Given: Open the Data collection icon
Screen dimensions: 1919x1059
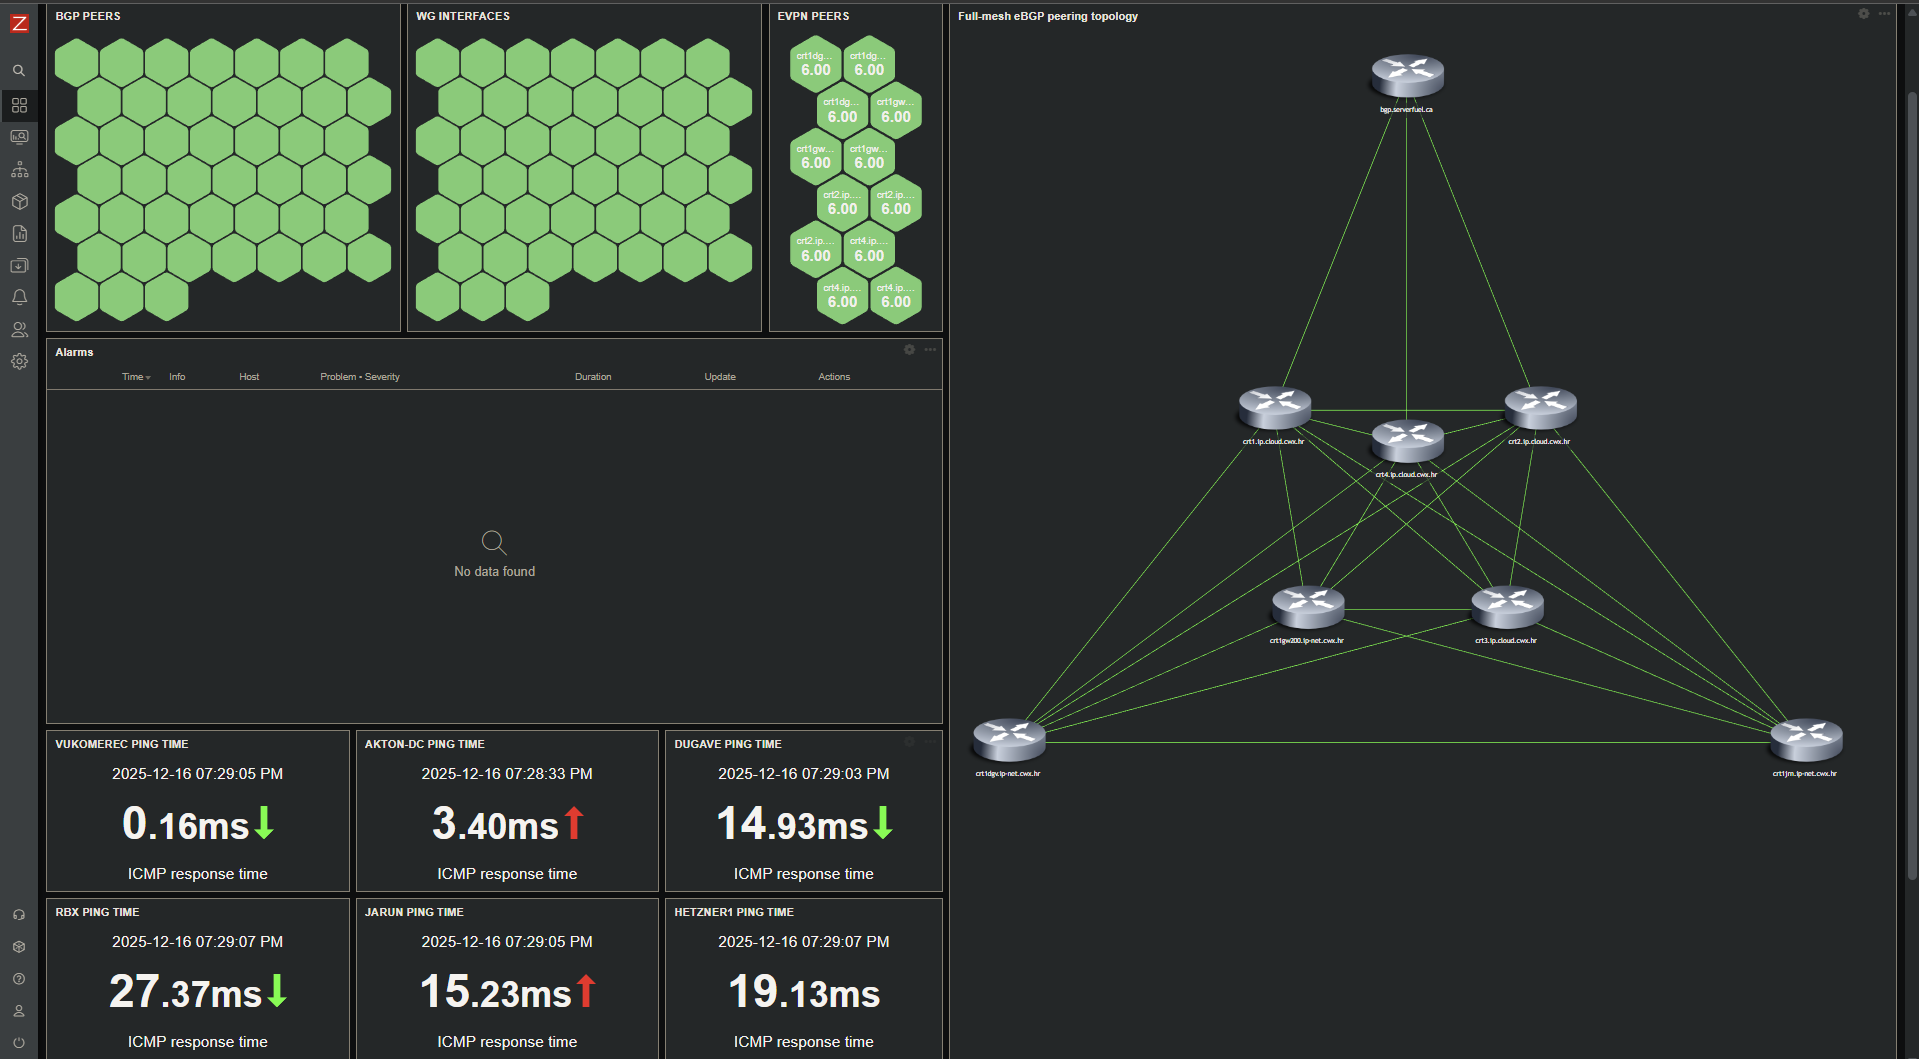Looking at the screenshot, I should tap(19, 265).
